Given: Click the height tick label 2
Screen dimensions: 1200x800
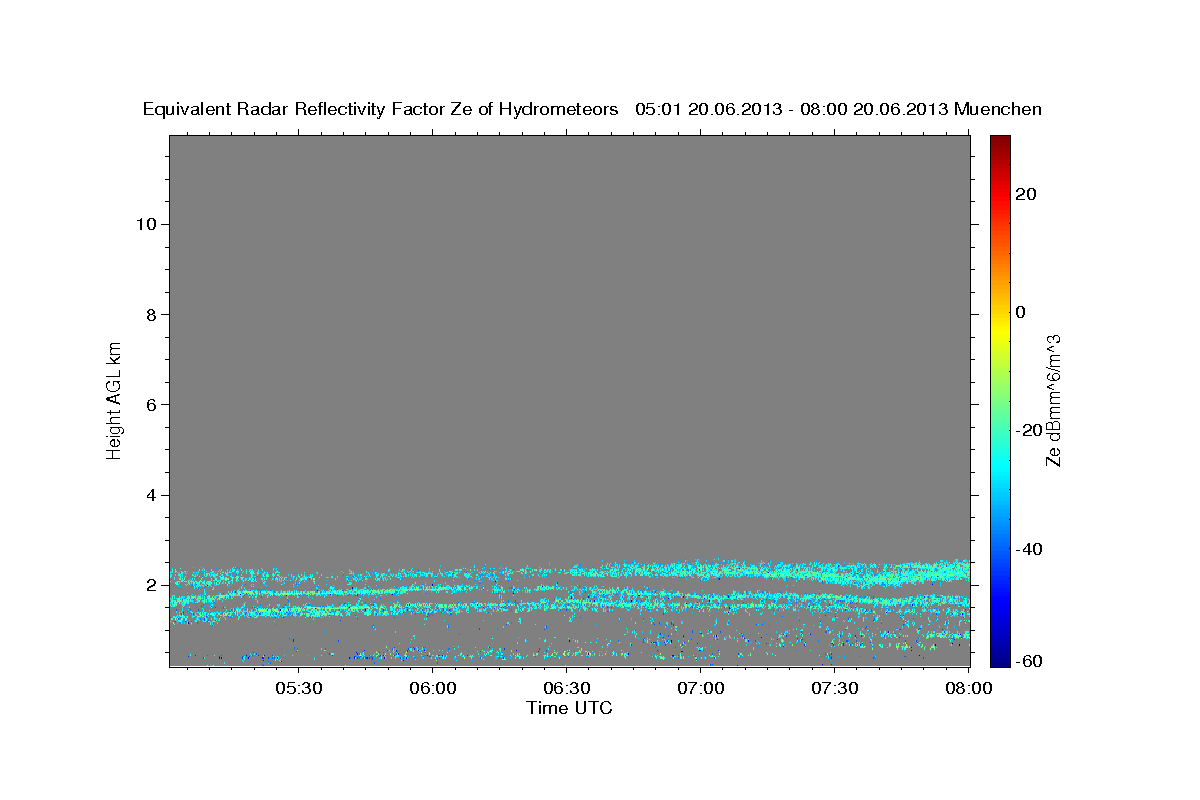Looking at the screenshot, I should (149, 585).
